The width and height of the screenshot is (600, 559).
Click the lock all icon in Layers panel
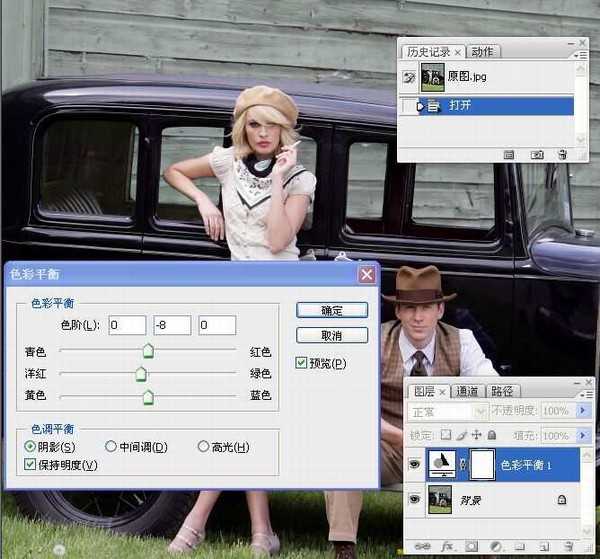pyautogui.click(x=493, y=435)
